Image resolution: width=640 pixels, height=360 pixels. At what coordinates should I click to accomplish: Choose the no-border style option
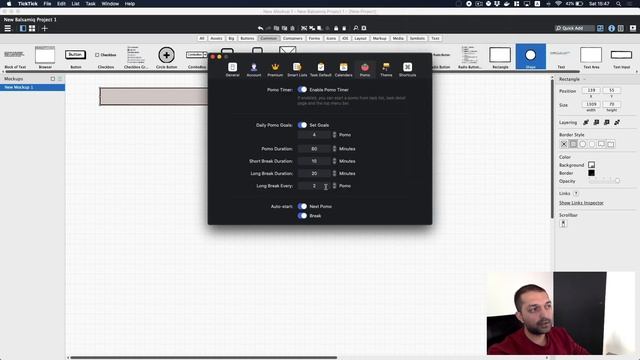(564, 144)
